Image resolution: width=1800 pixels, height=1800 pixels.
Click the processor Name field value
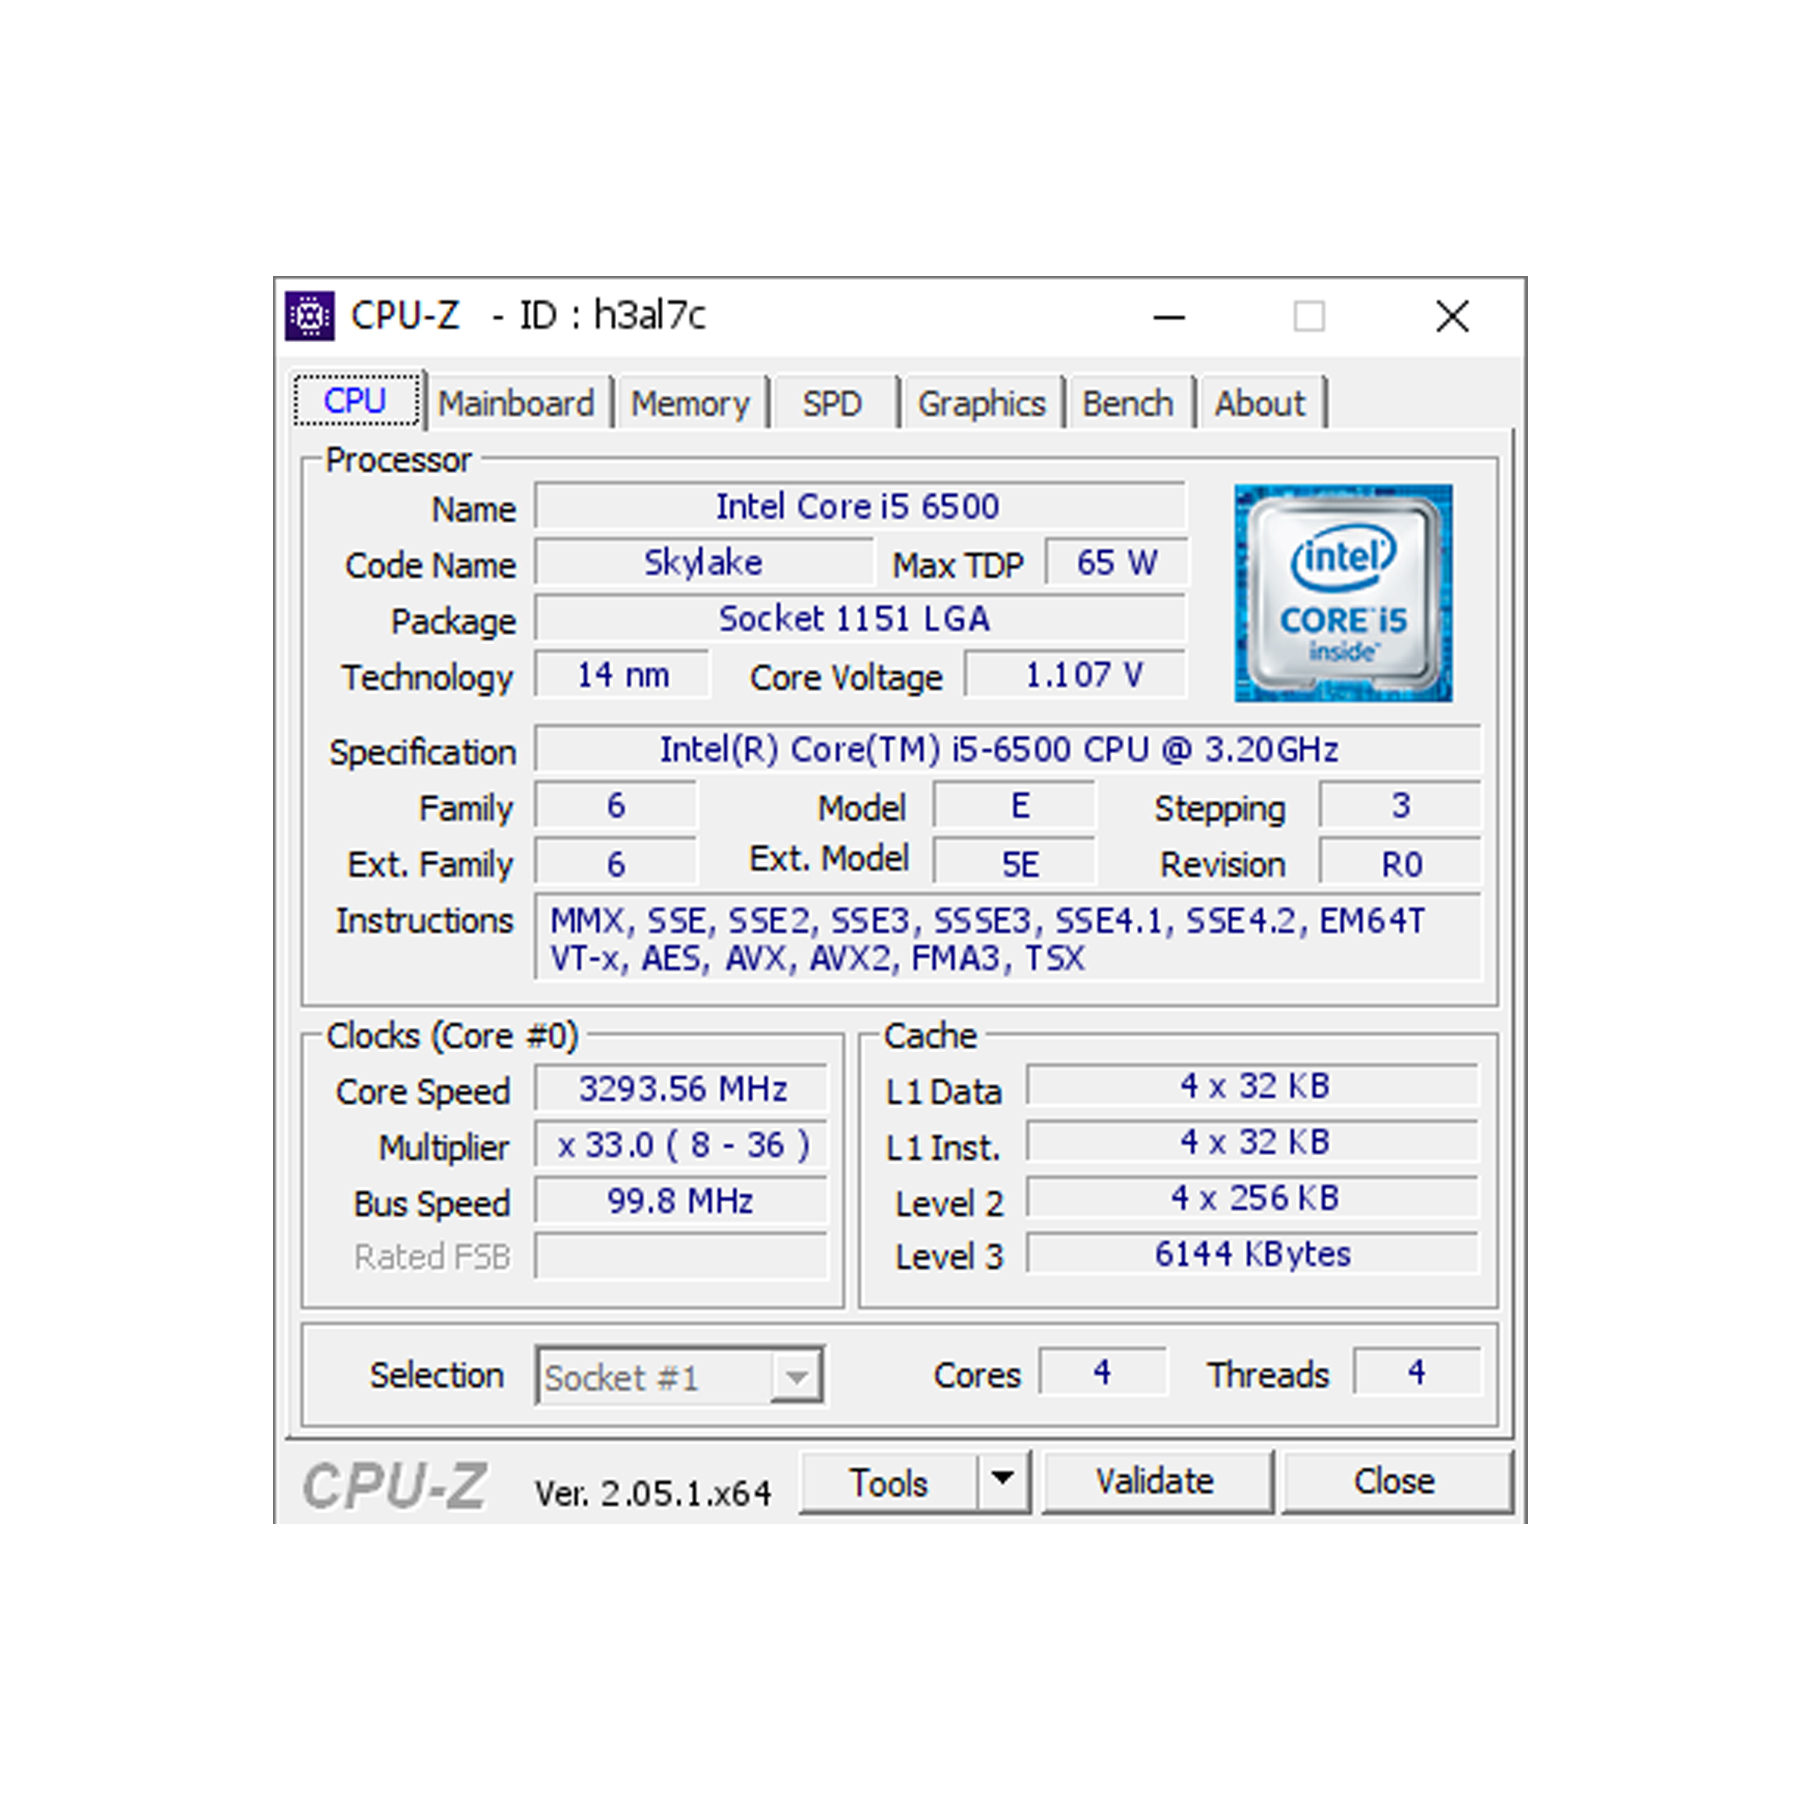pyautogui.click(x=858, y=506)
